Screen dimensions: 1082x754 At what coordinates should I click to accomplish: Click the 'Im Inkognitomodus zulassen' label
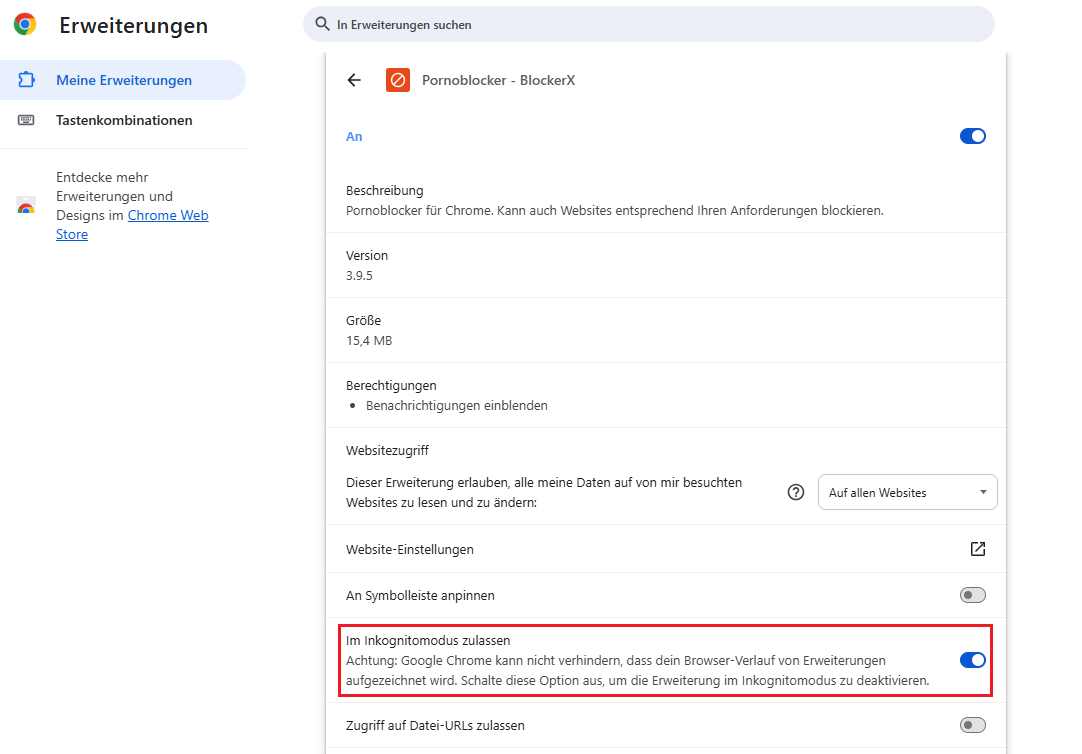[x=428, y=641]
